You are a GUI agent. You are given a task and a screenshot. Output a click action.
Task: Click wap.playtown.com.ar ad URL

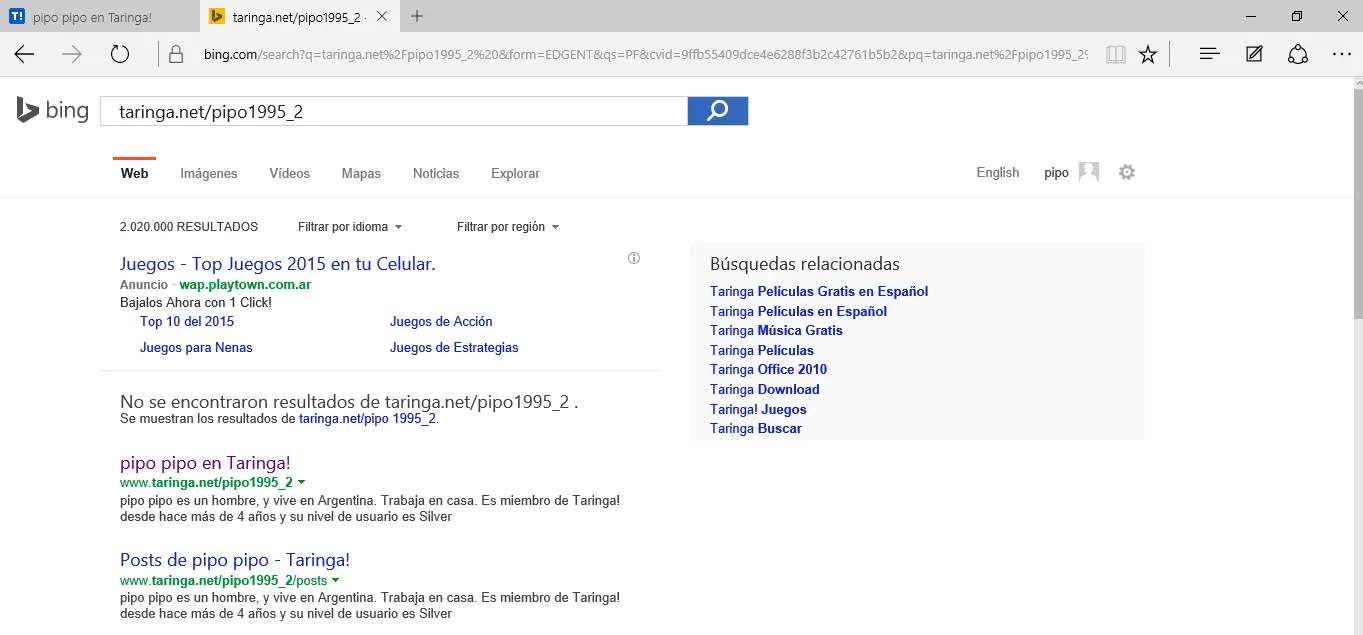245,285
